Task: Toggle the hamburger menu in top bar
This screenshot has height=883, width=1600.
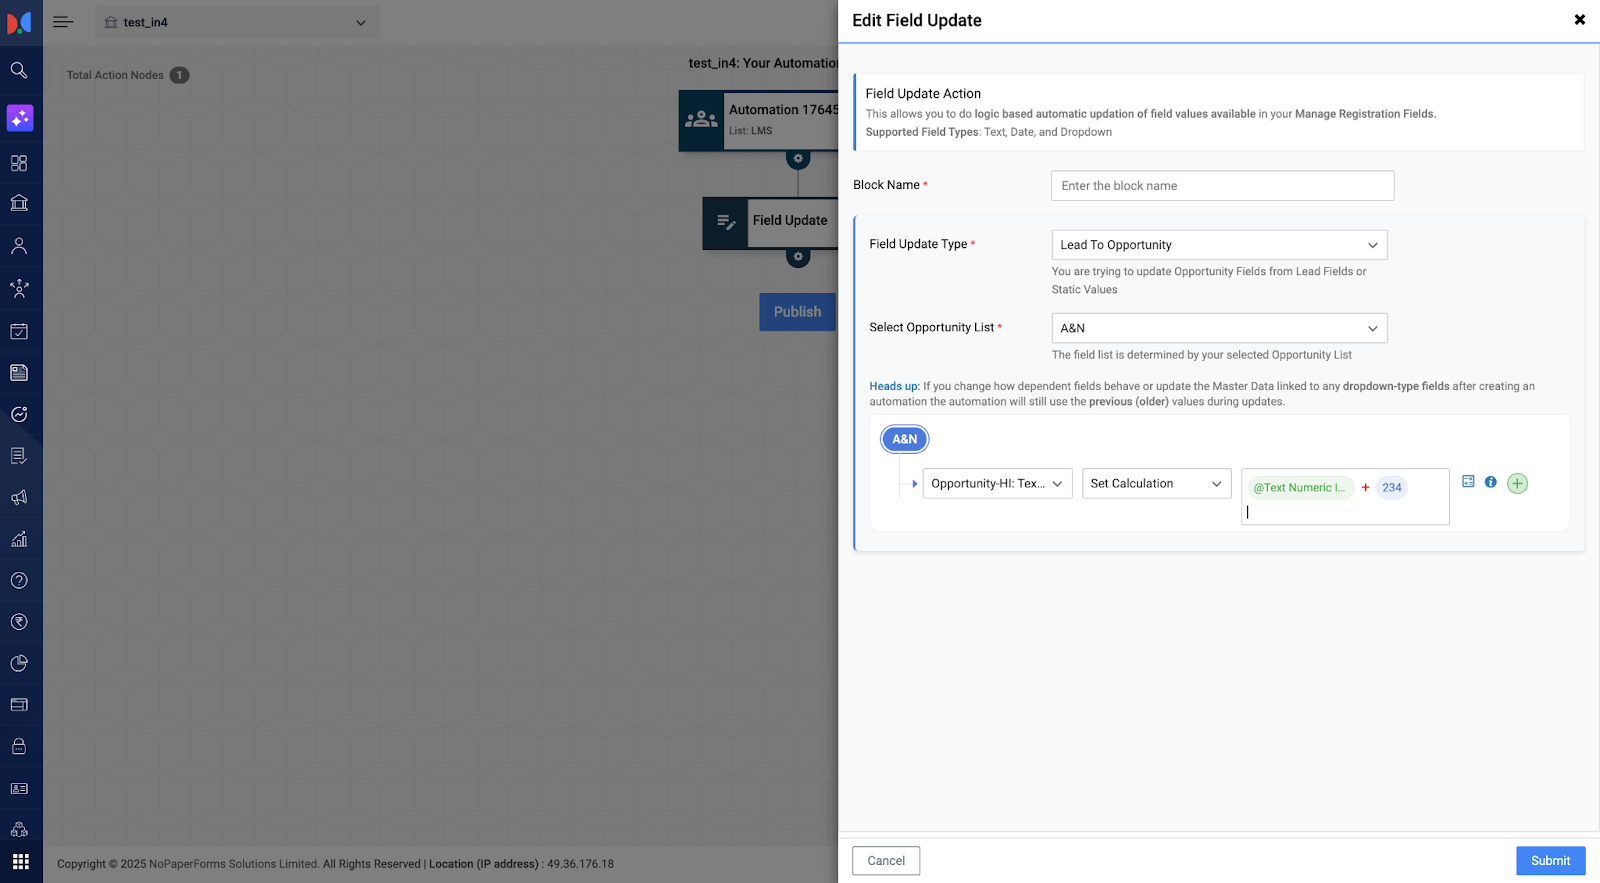Action: [63, 22]
